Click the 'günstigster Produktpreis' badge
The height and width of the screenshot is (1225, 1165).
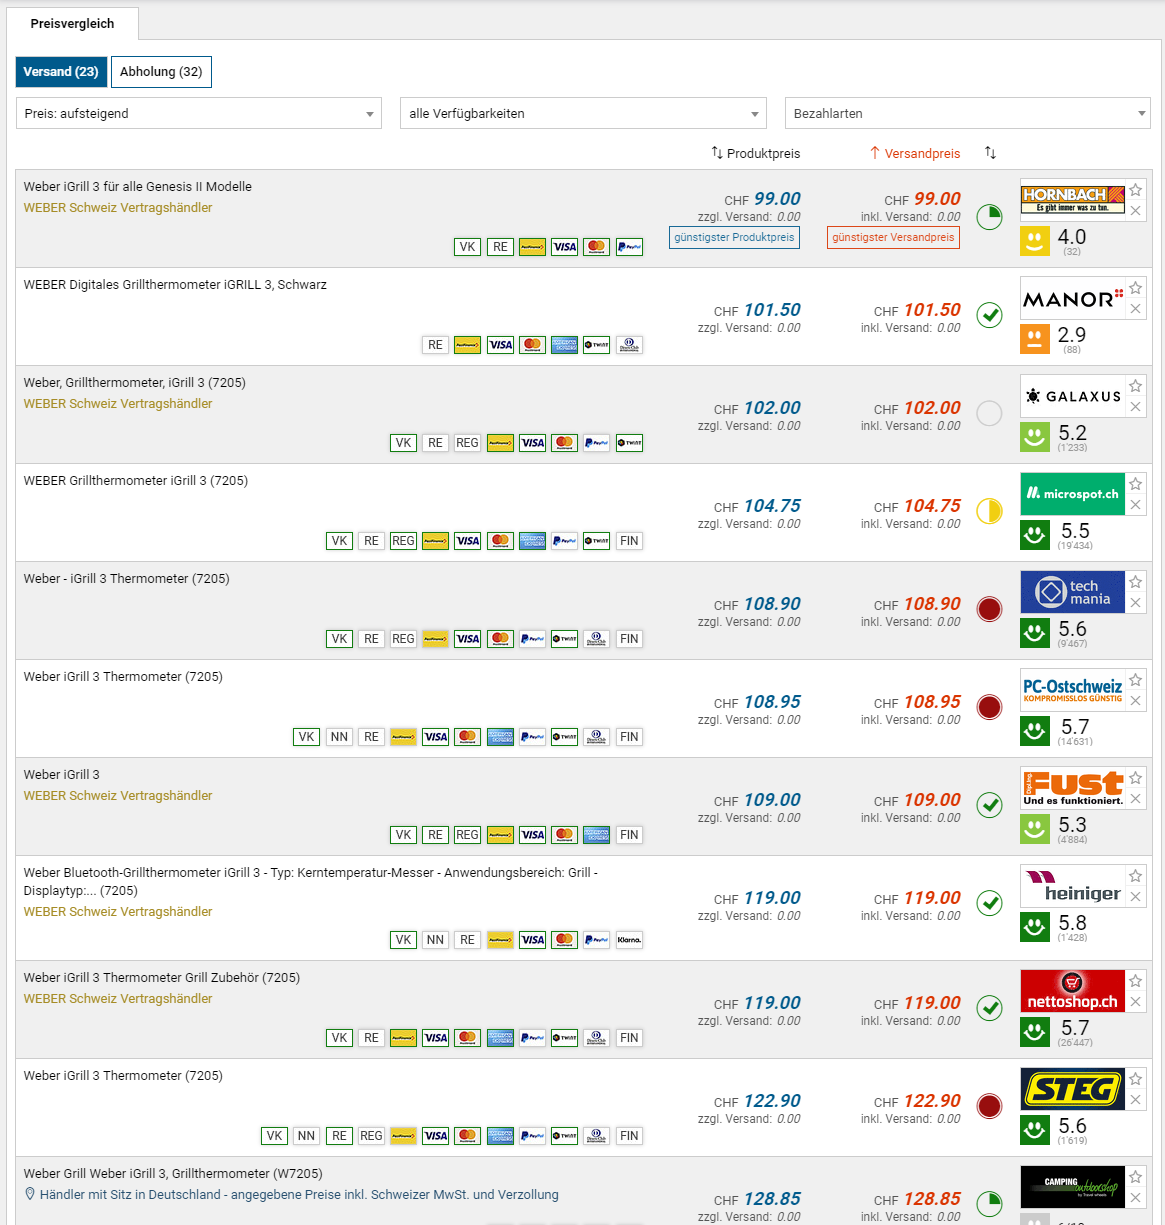tap(734, 238)
